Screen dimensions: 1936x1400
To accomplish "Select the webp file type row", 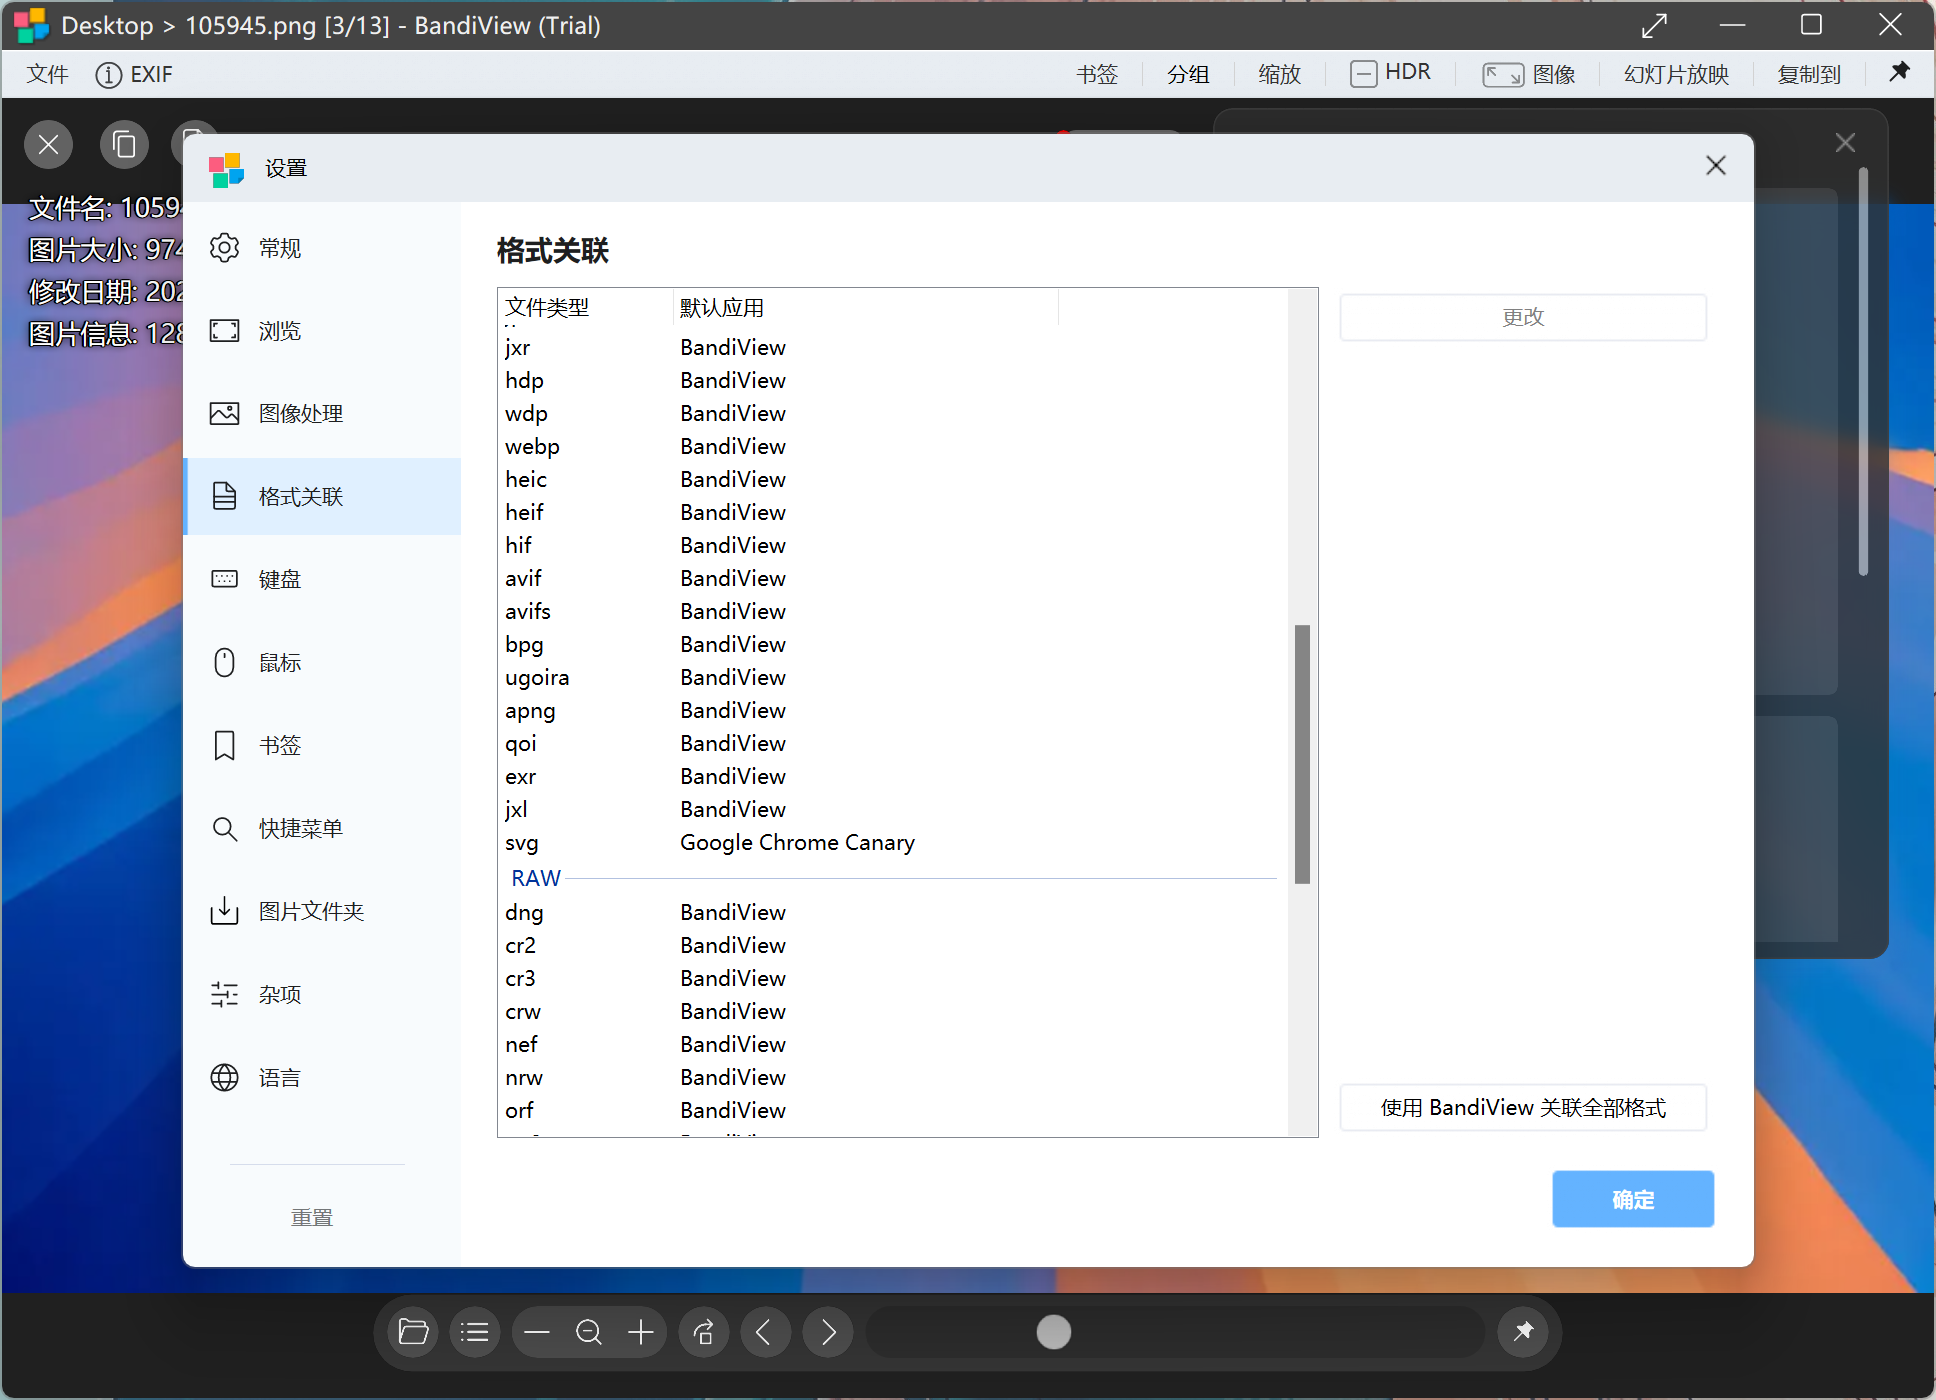I will 893,447.
